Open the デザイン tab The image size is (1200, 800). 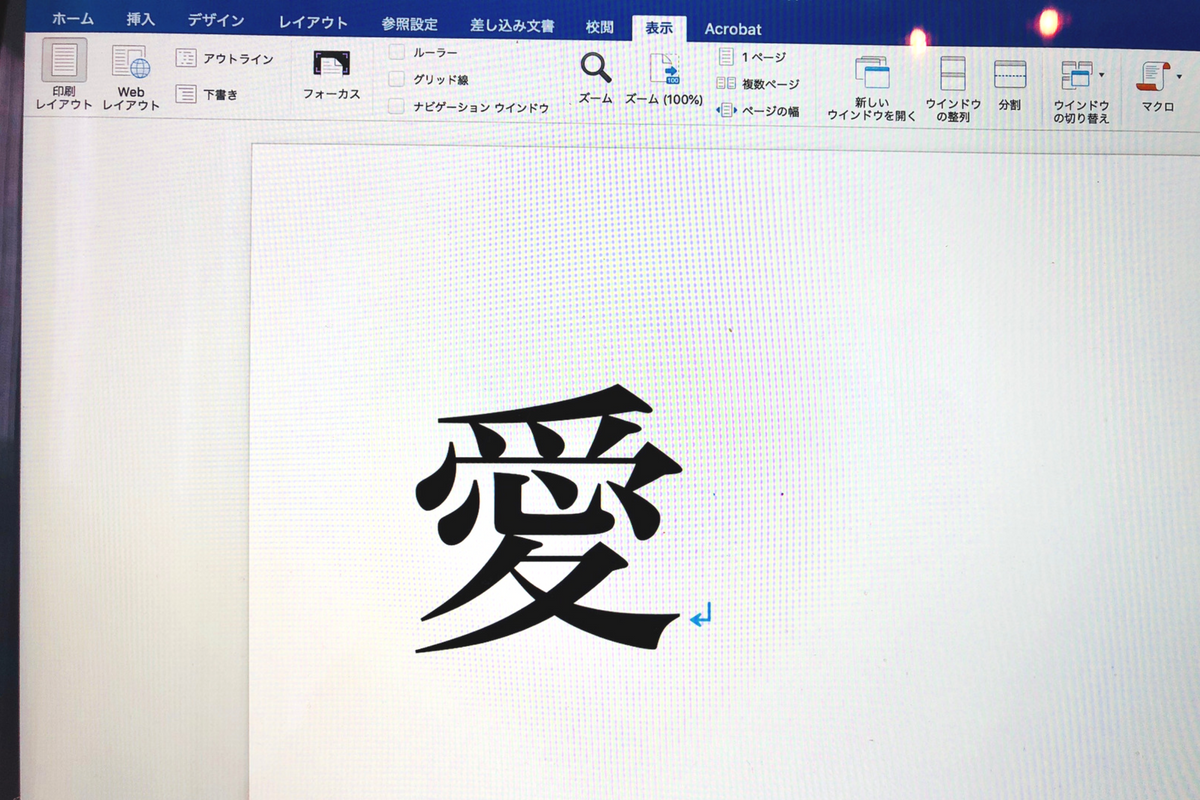[x=216, y=21]
